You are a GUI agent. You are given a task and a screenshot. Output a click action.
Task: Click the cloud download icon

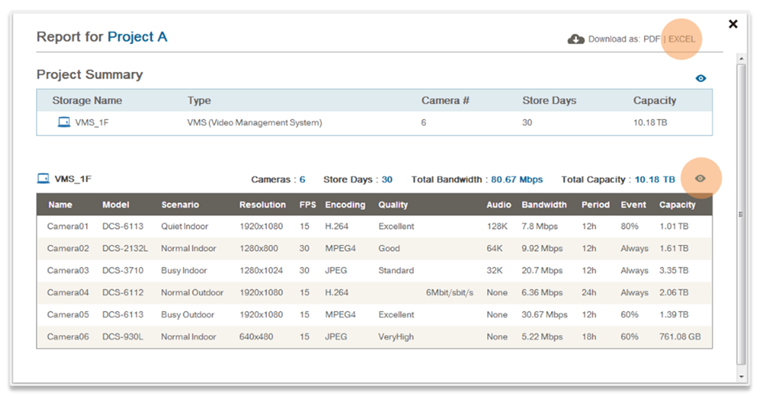click(x=576, y=39)
